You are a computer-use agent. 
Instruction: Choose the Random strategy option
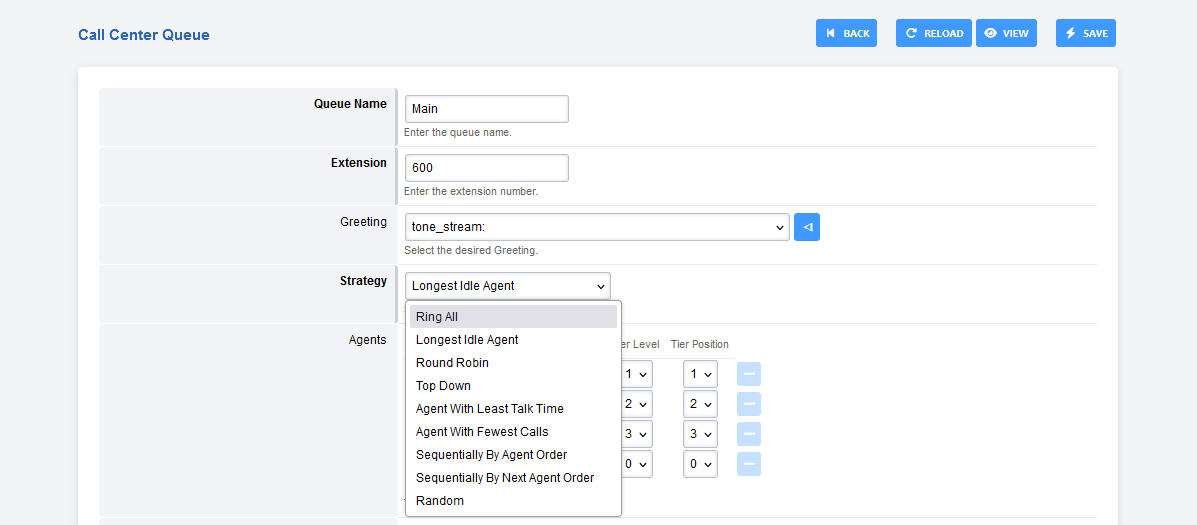pos(440,501)
